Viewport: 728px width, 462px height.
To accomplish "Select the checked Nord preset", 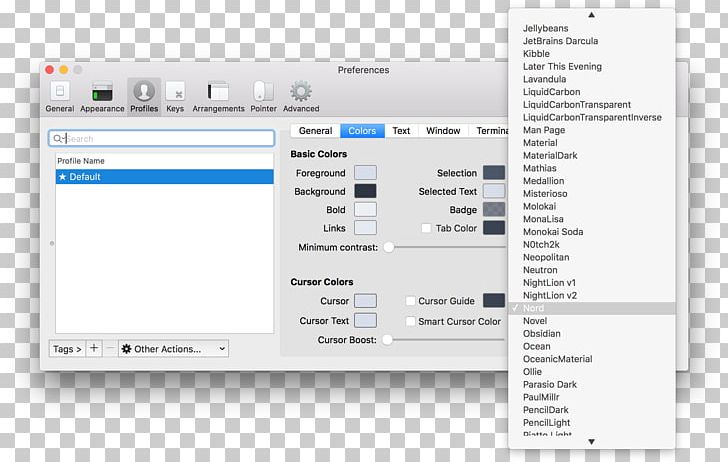I will [592, 308].
